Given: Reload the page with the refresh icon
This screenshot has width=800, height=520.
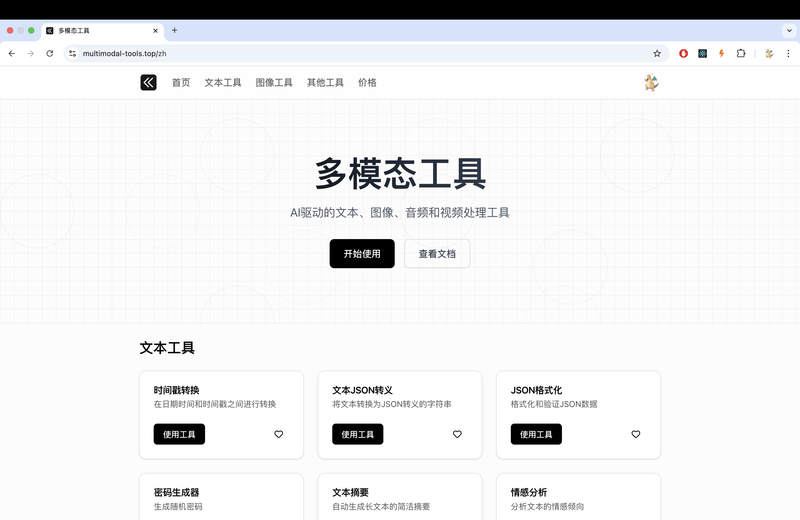Looking at the screenshot, I should 49,53.
